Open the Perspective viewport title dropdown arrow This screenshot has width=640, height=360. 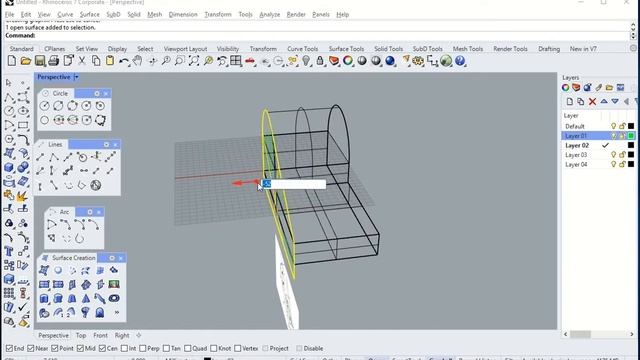76,77
